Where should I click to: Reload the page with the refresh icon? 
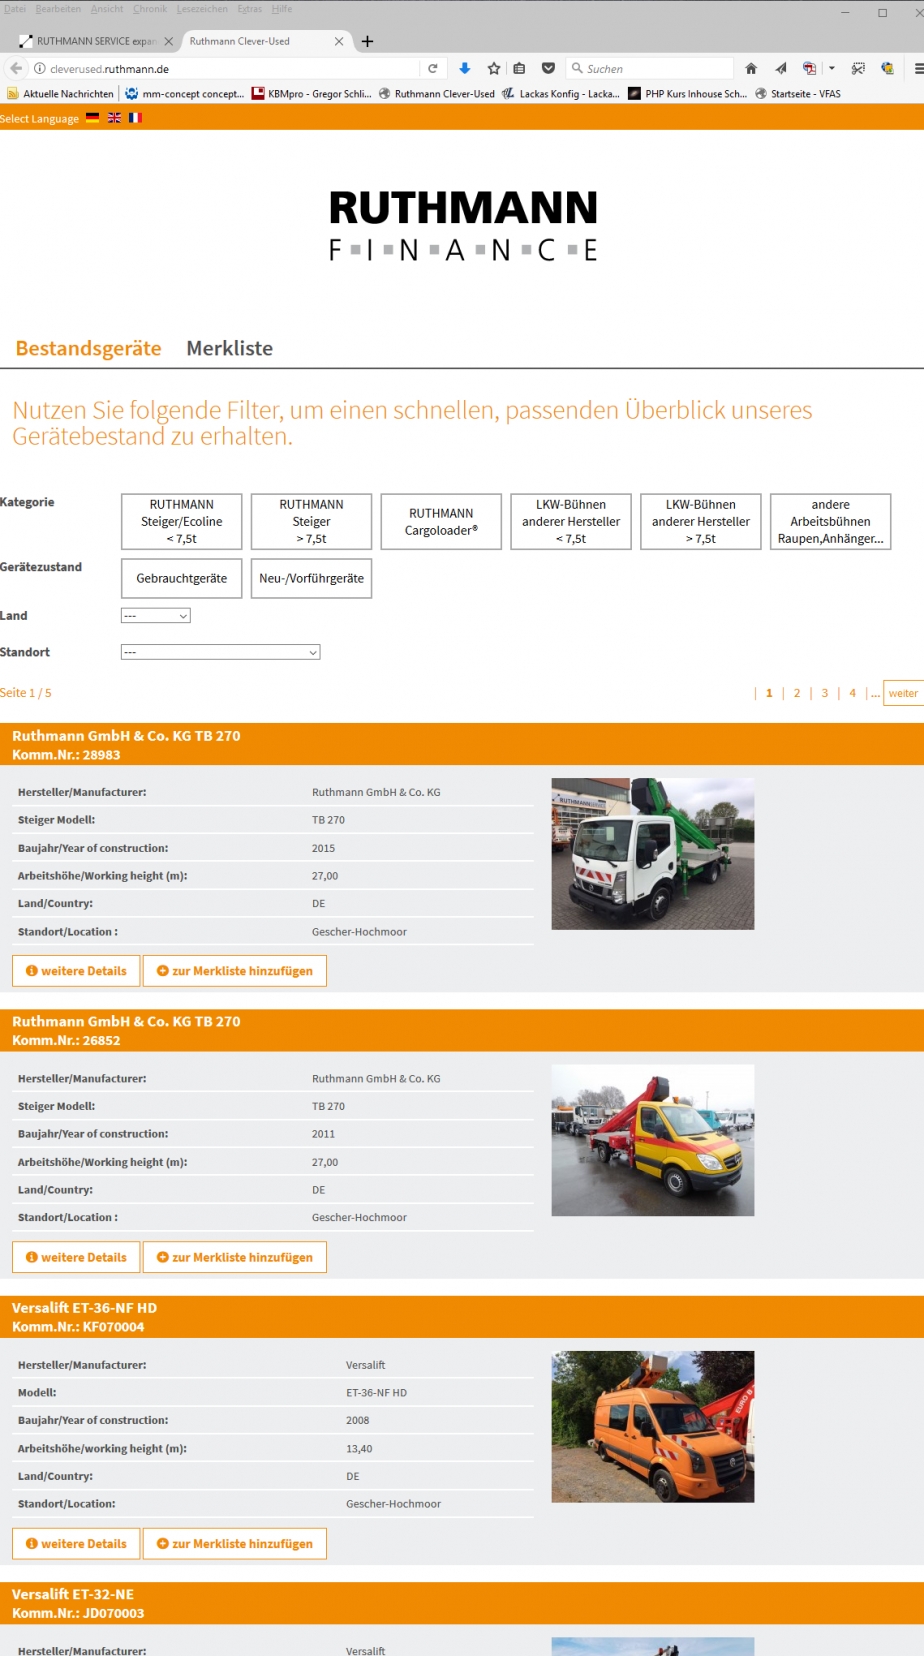click(x=432, y=68)
